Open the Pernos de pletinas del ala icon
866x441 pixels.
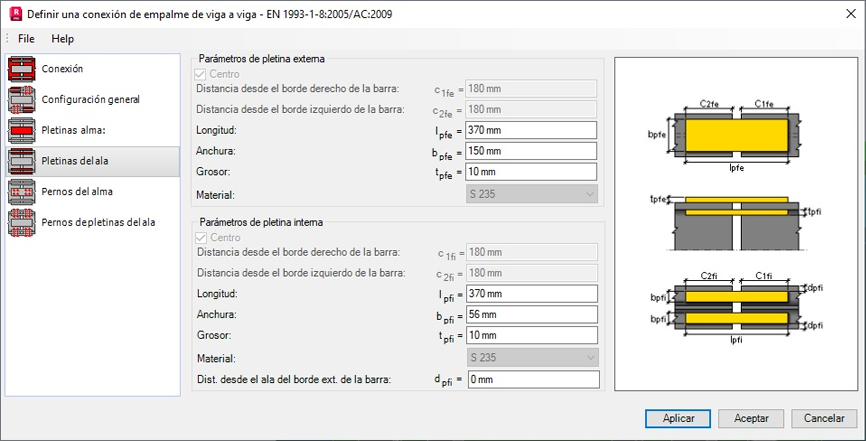click(x=22, y=222)
